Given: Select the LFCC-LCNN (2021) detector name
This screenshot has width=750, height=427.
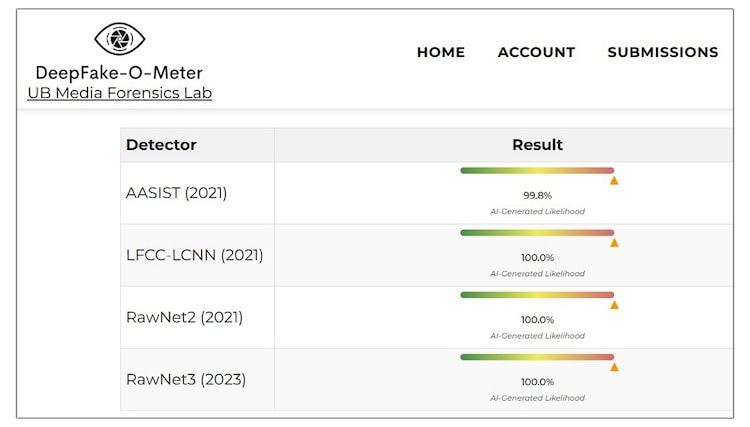Looking at the screenshot, I should coord(194,255).
